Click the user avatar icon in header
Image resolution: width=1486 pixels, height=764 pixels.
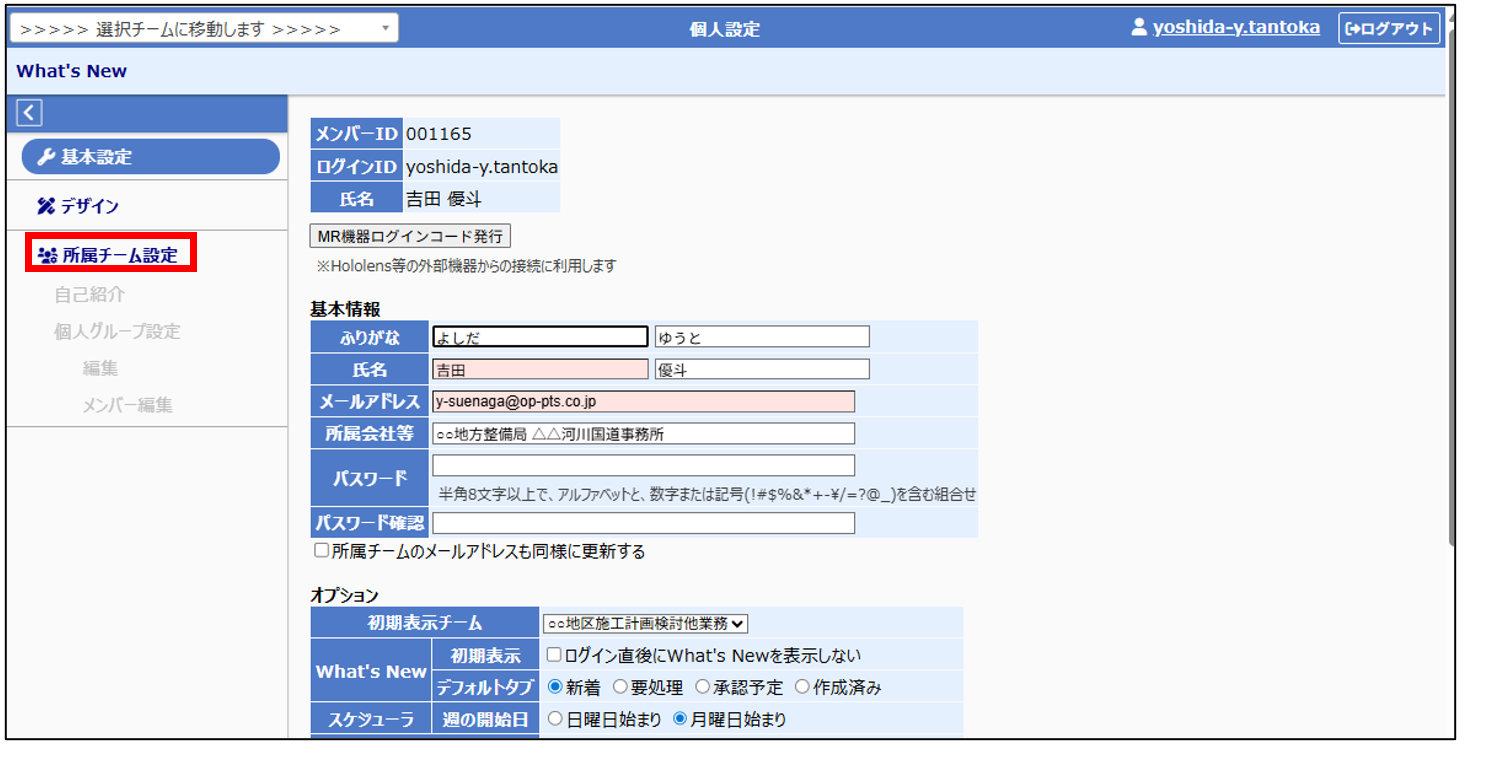[1139, 28]
